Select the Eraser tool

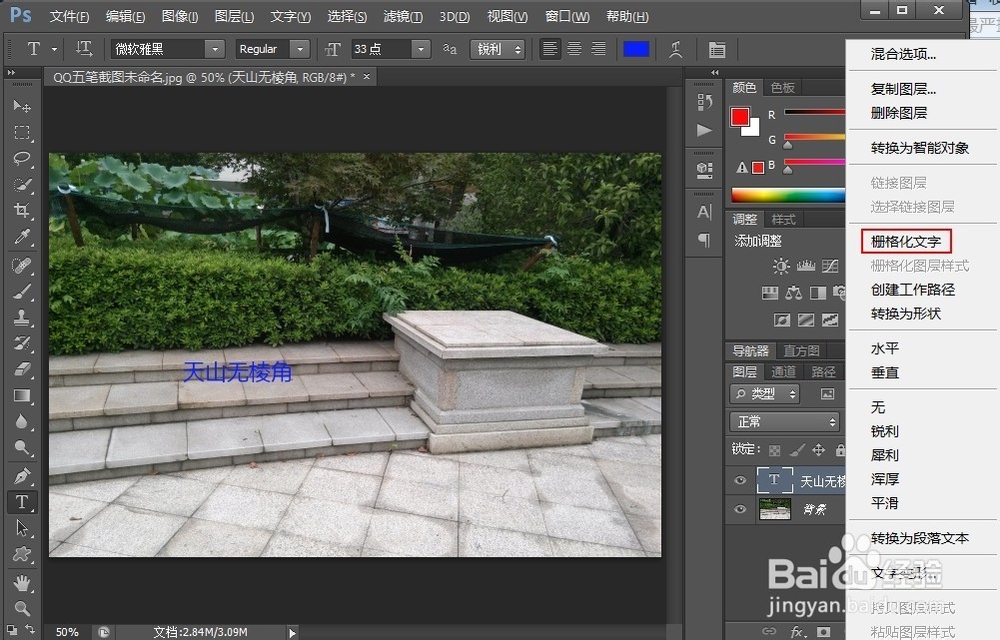(22, 369)
